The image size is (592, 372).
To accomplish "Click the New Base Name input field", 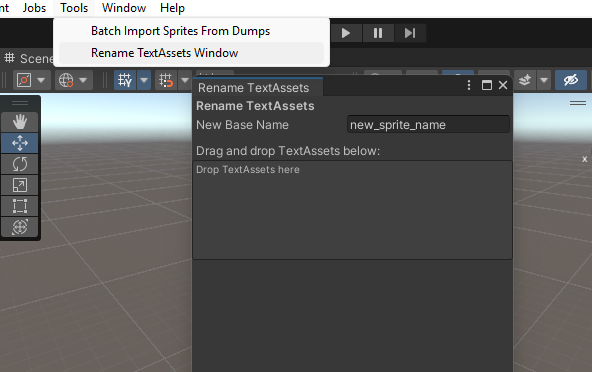I will coord(428,125).
